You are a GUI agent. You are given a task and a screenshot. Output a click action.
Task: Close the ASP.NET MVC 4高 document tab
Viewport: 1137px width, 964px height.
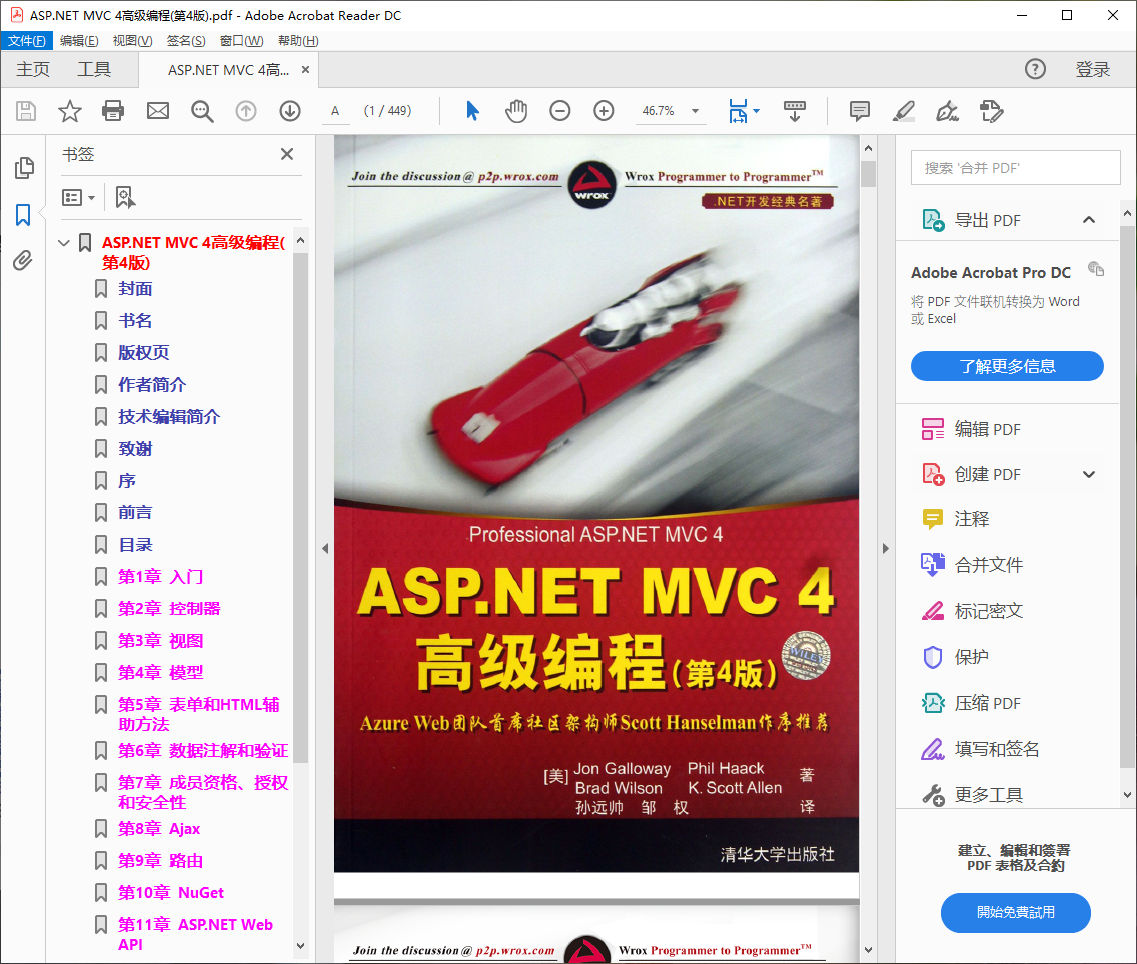(x=305, y=69)
